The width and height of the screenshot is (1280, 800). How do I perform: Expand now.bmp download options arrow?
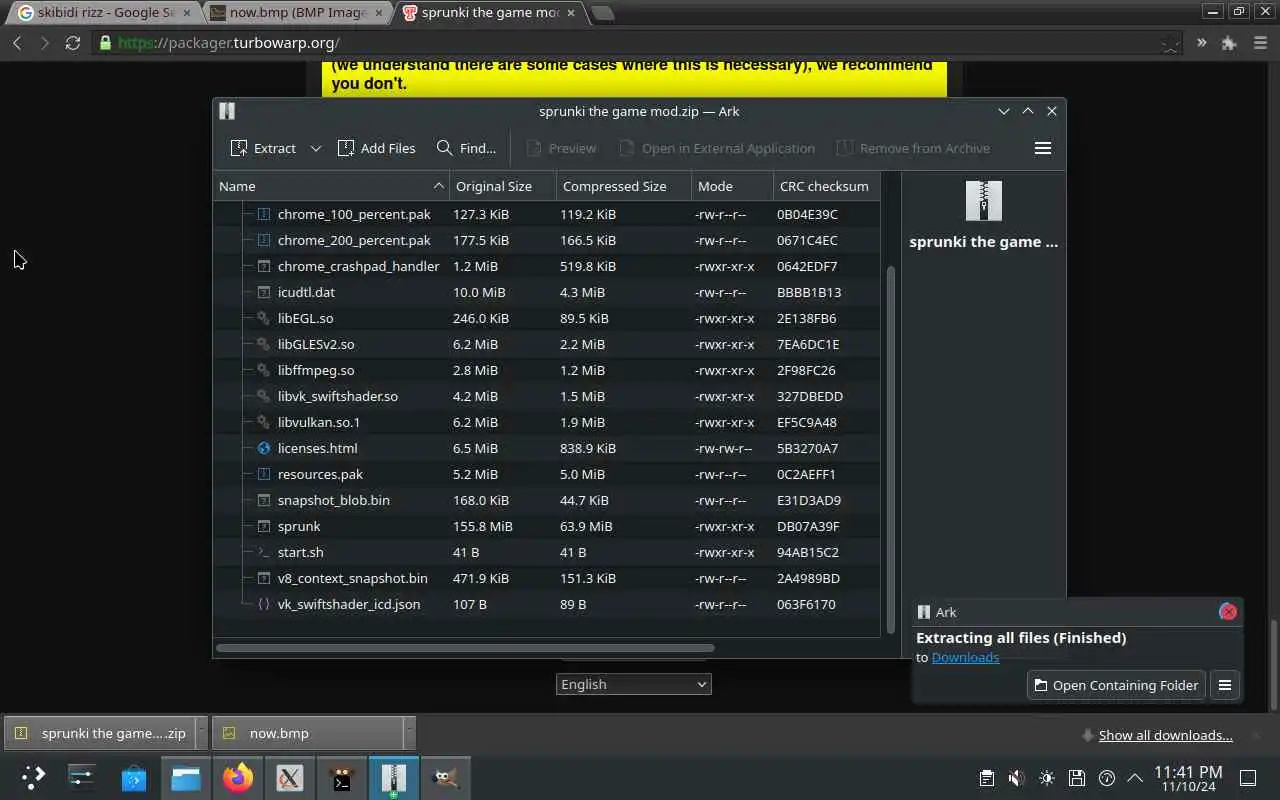pyautogui.click(x=409, y=733)
